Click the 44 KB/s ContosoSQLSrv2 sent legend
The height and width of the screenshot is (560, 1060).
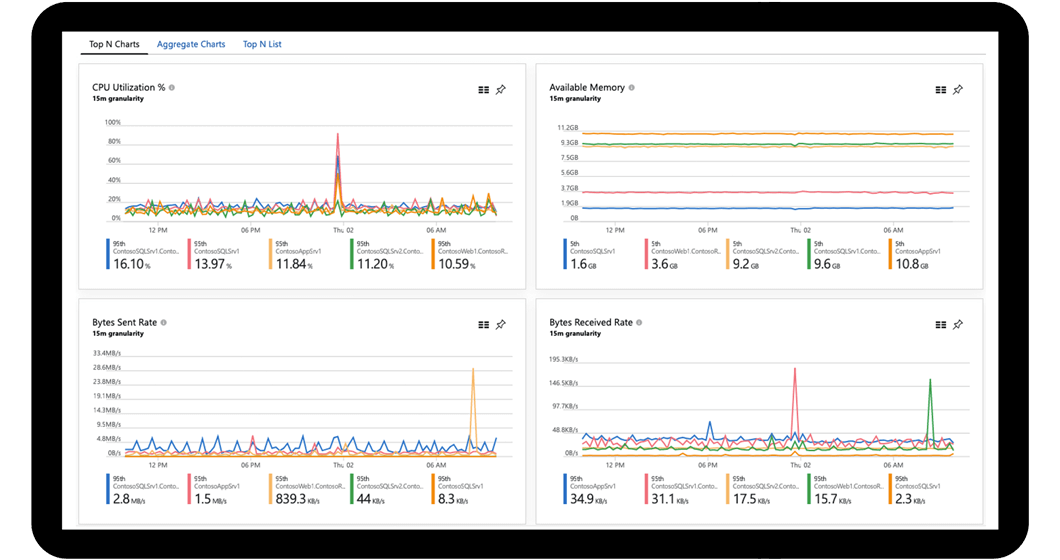(388, 490)
